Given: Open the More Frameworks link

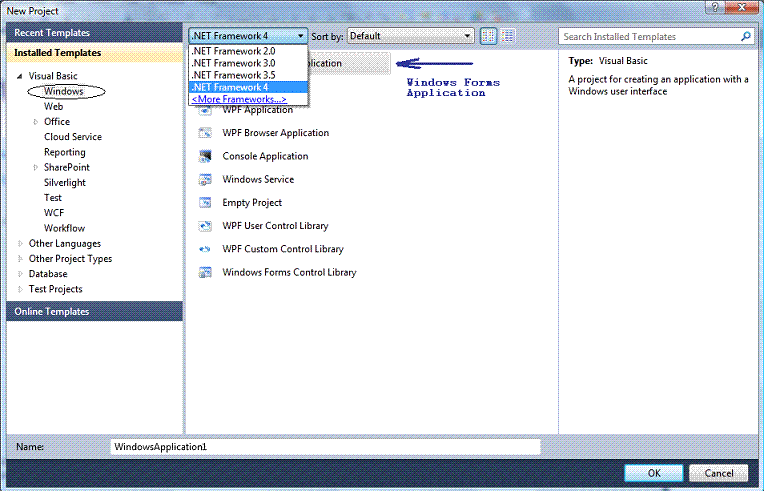Looking at the screenshot, I should point(239,99).
